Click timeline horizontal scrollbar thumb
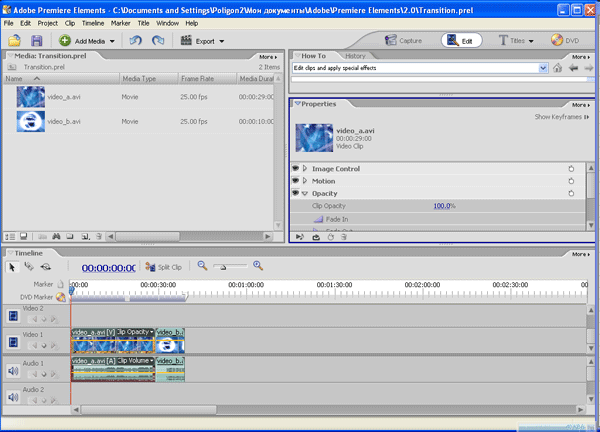 148,410
